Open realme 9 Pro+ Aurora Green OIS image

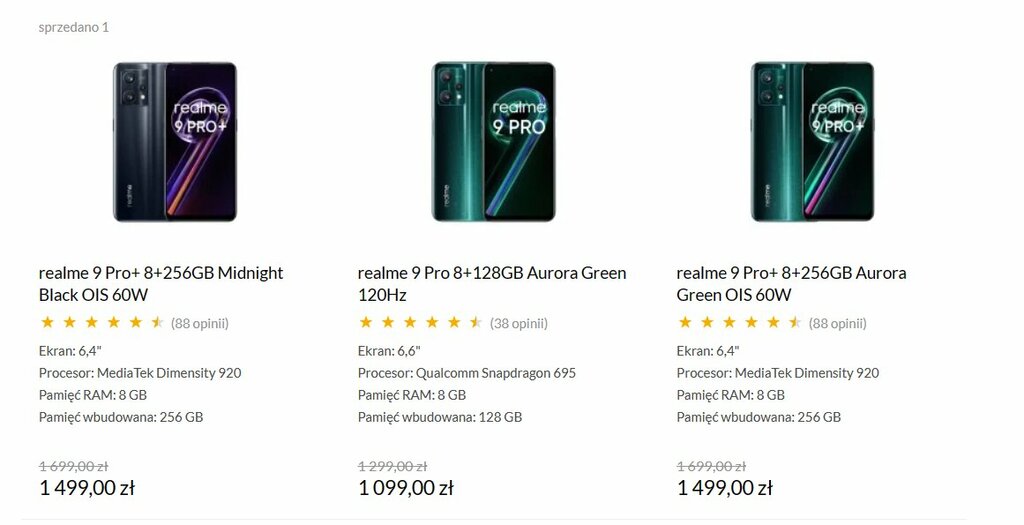[x=812, y=142]
